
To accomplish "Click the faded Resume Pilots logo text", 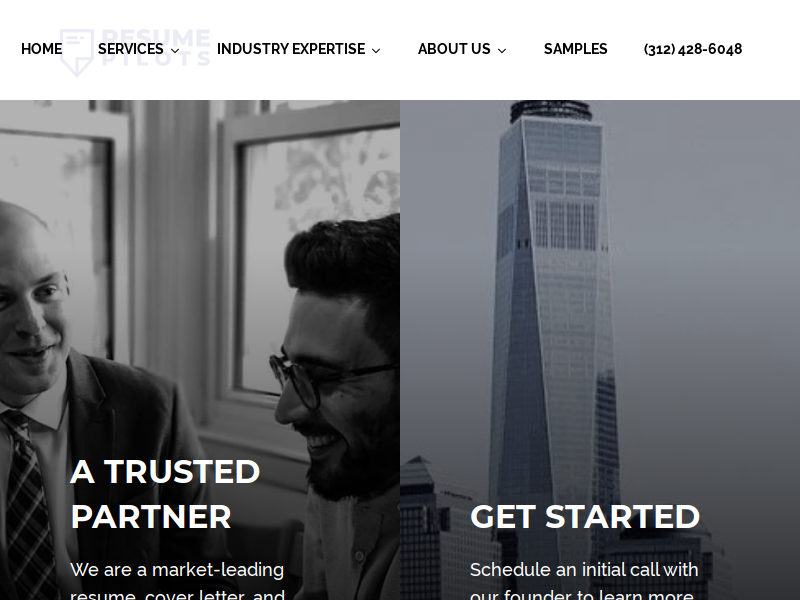I will (156, 47).
